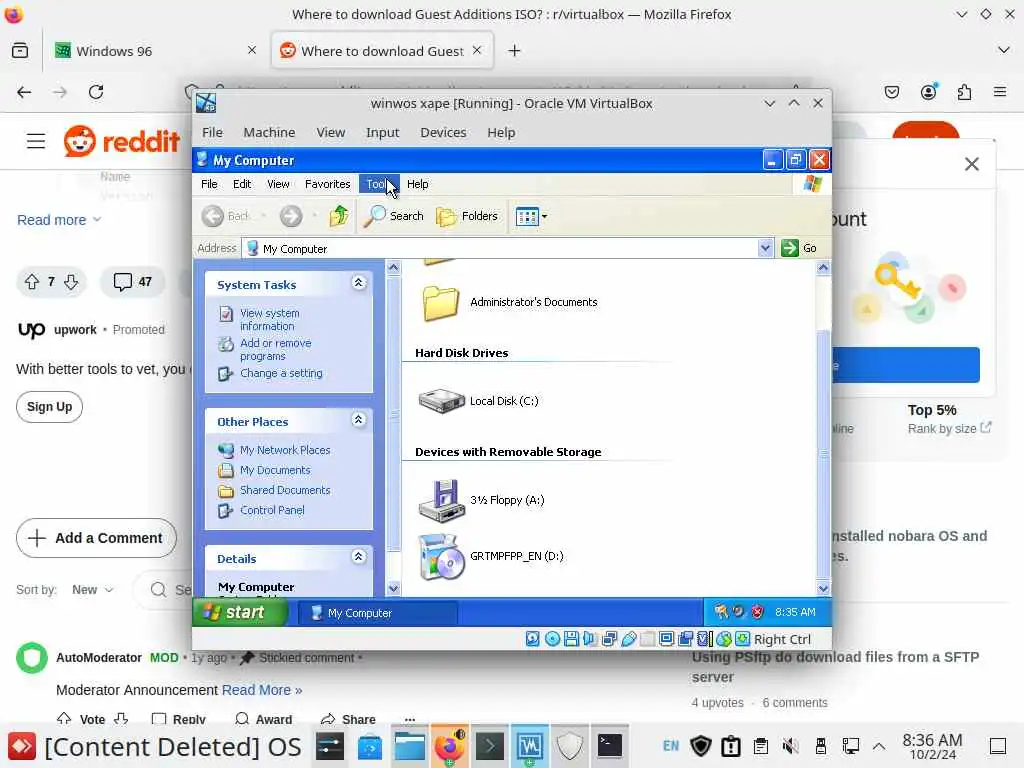The height and width of the screenshot is (768, 1024).
Task: Click VirtualBox USB devices status icon
Action: point(629,639)
